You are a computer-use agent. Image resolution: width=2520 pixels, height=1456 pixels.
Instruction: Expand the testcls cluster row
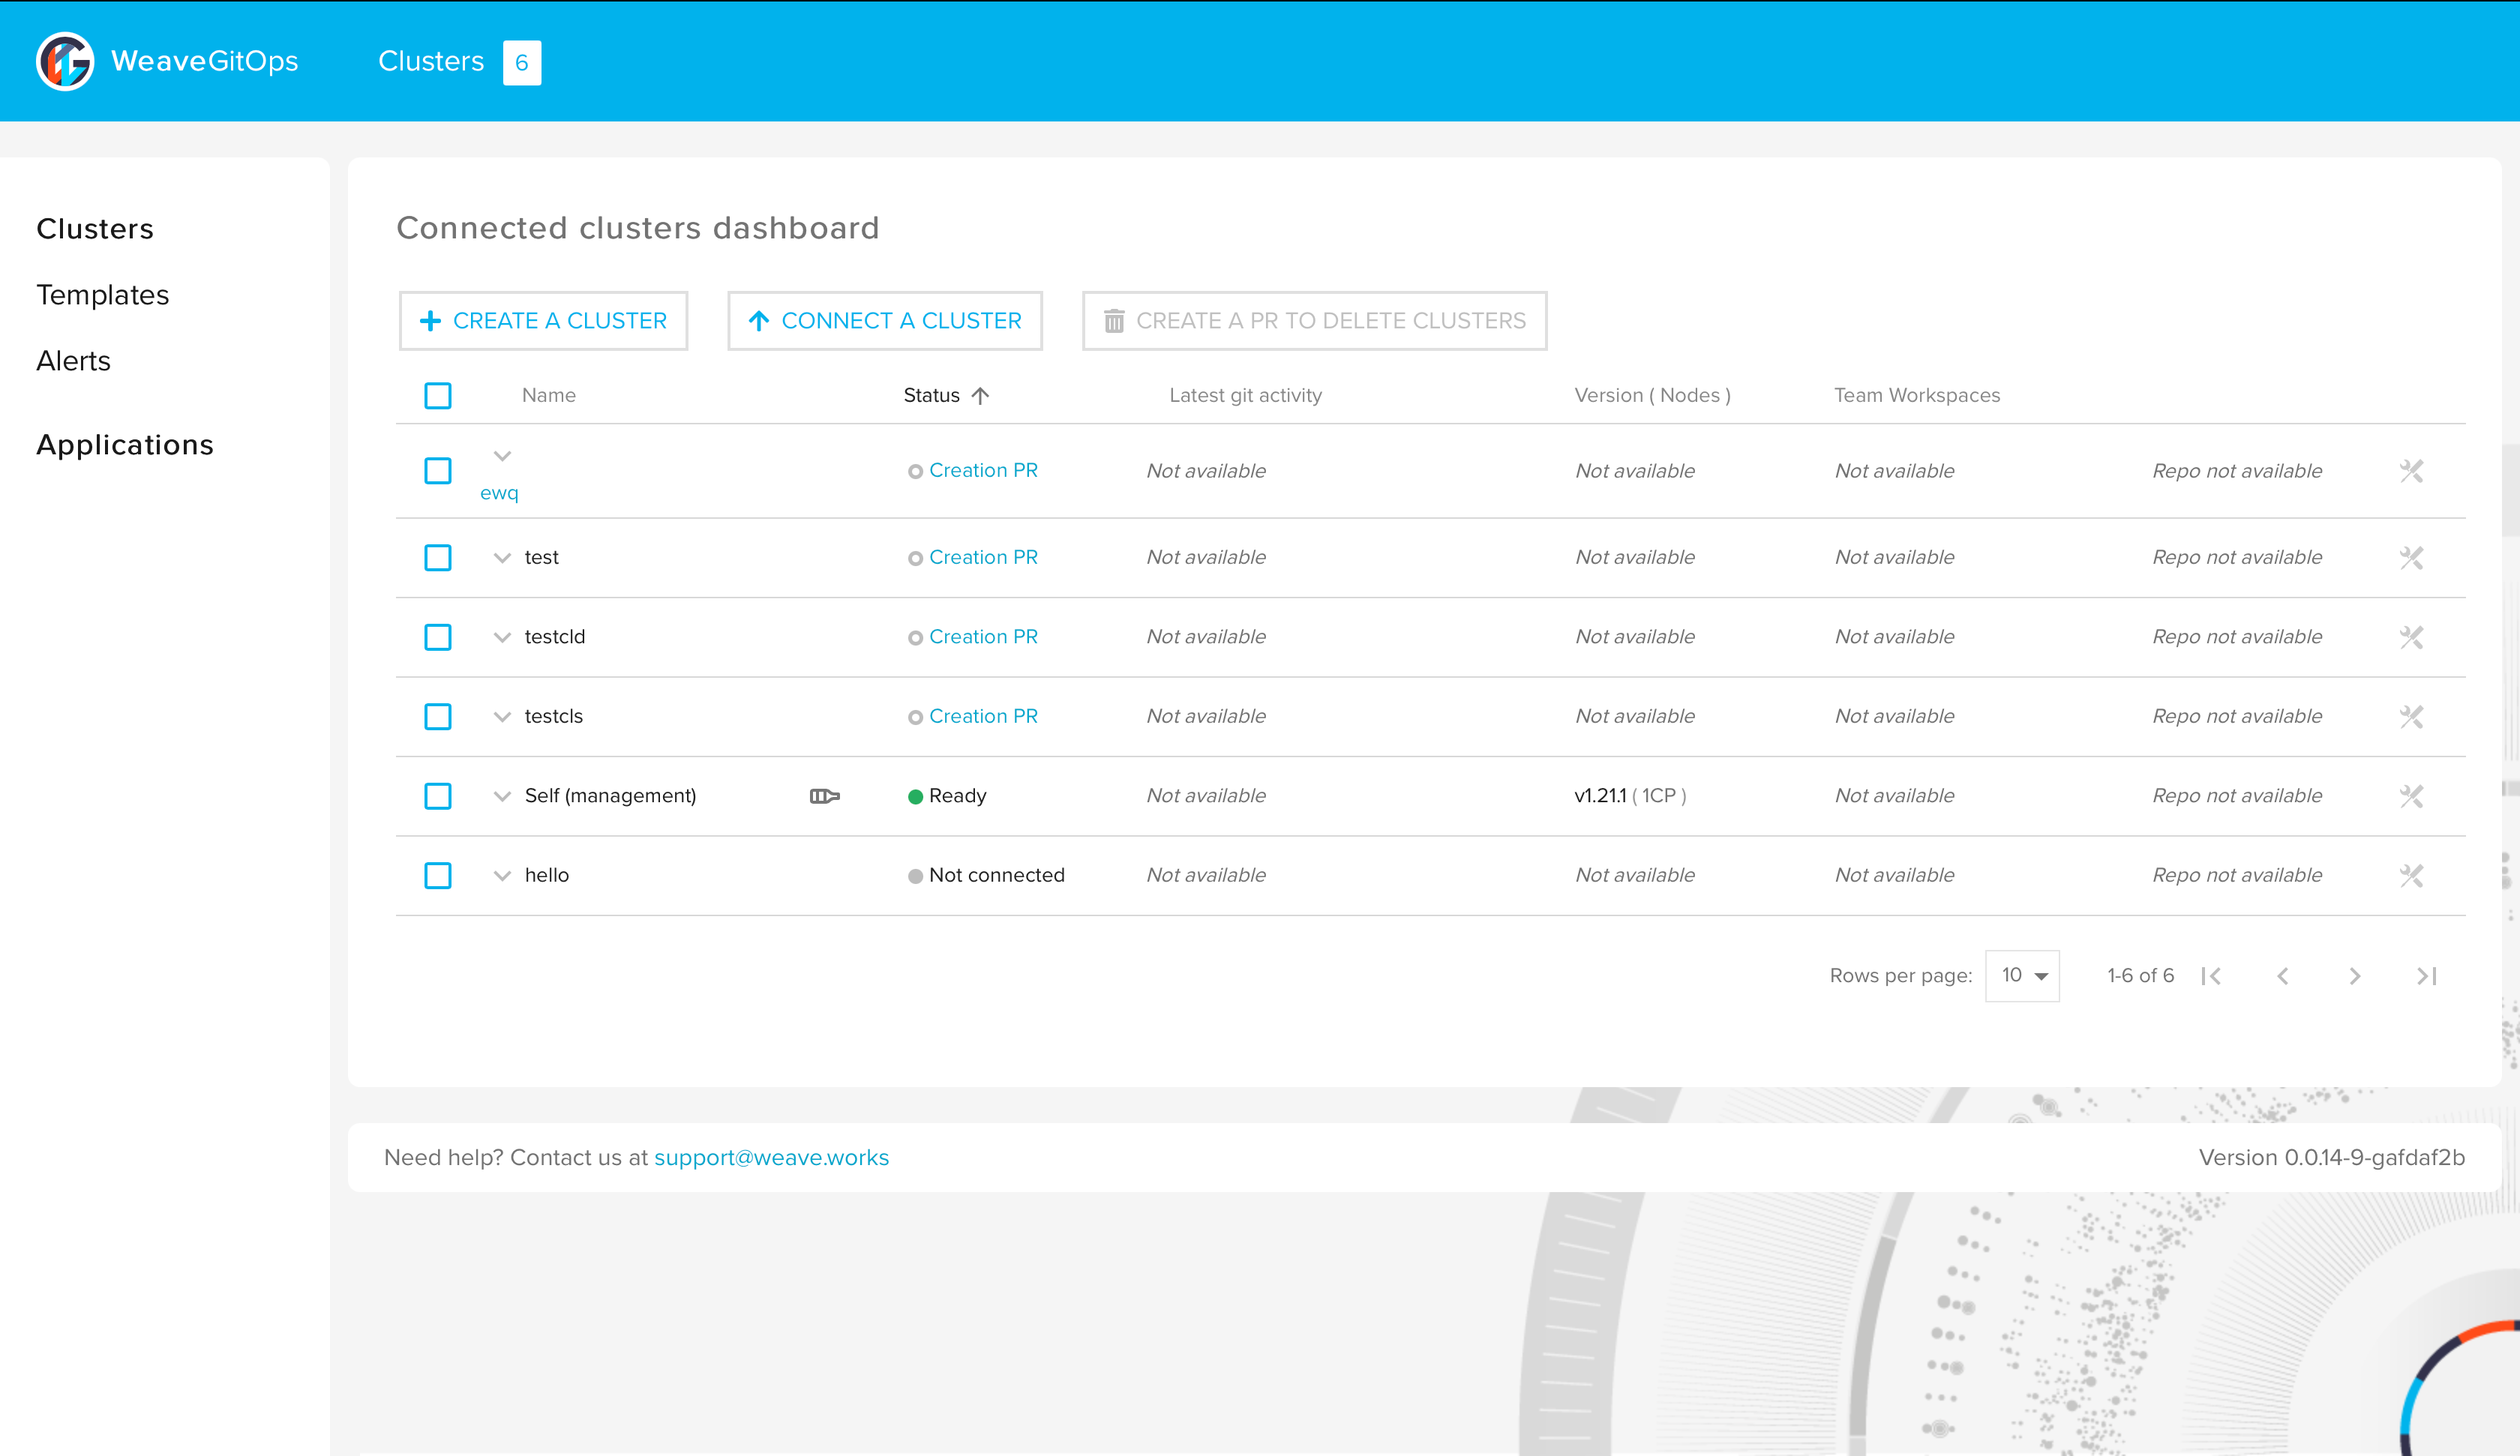point(502,717)
